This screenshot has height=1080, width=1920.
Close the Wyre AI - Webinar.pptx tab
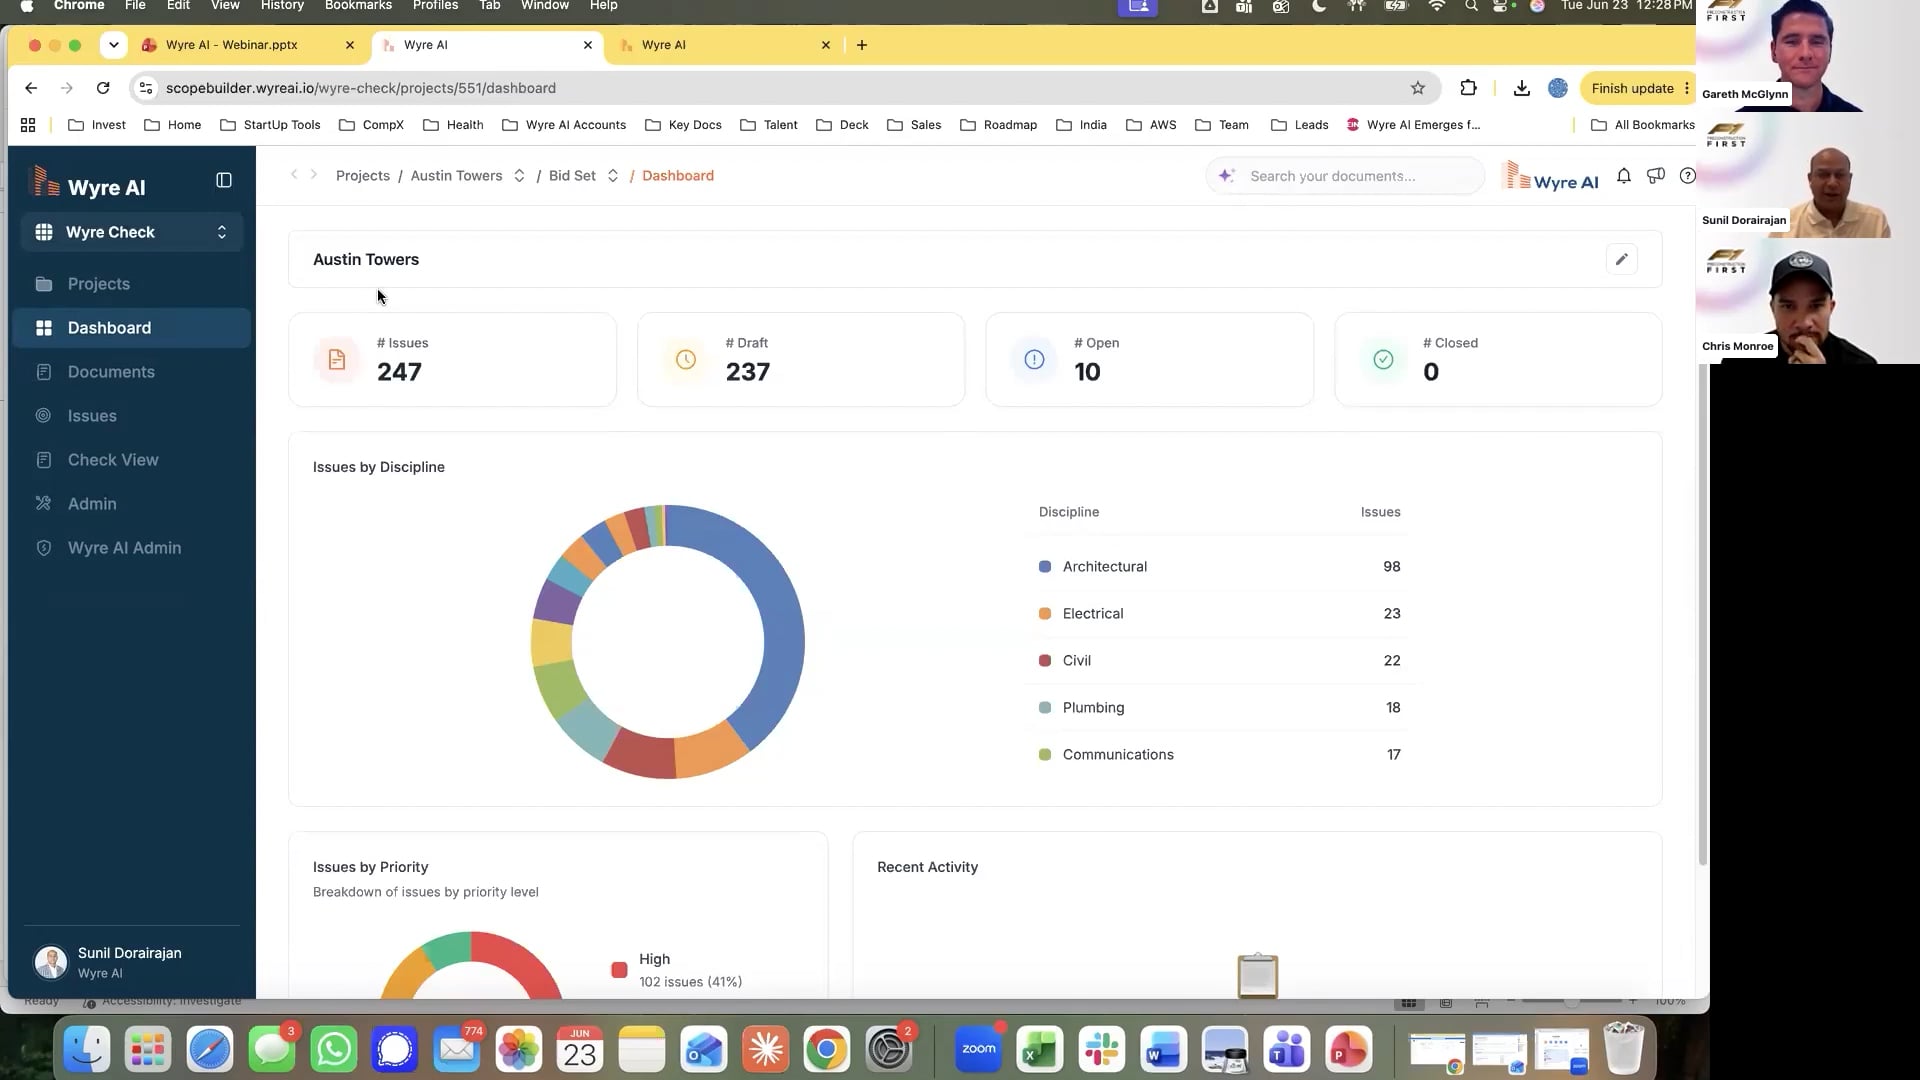tap(350, 45)
